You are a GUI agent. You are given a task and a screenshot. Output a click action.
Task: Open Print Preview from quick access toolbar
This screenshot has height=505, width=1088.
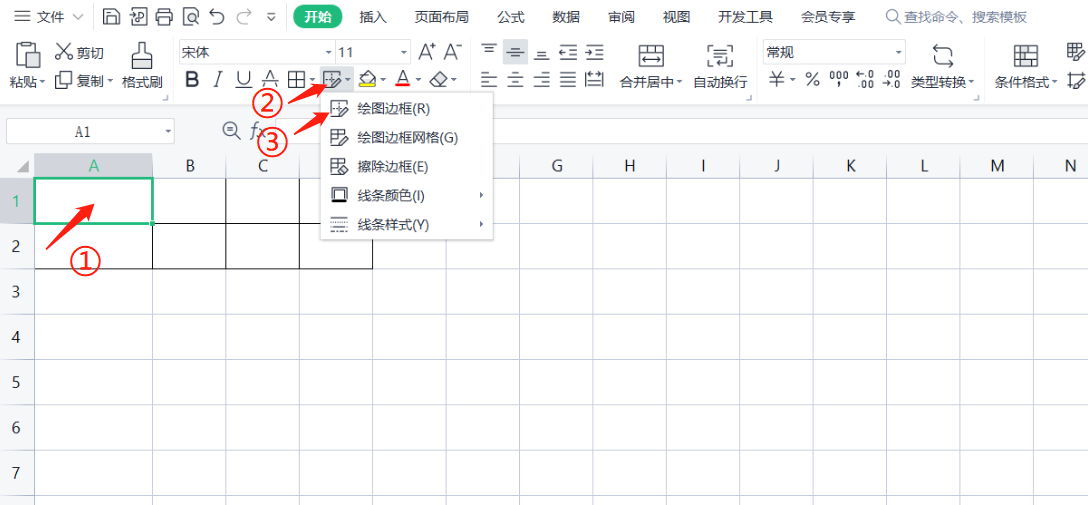point(191,17)
